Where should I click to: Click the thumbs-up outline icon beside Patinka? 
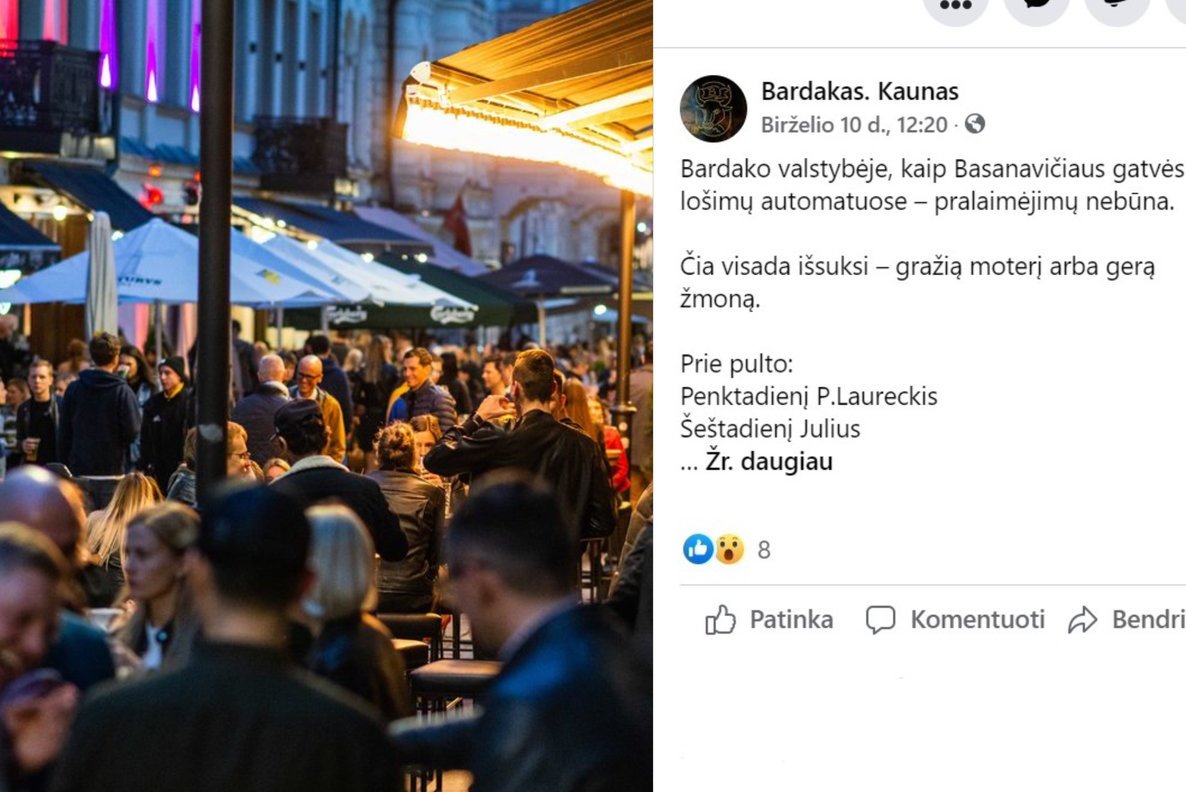point(720,620)
